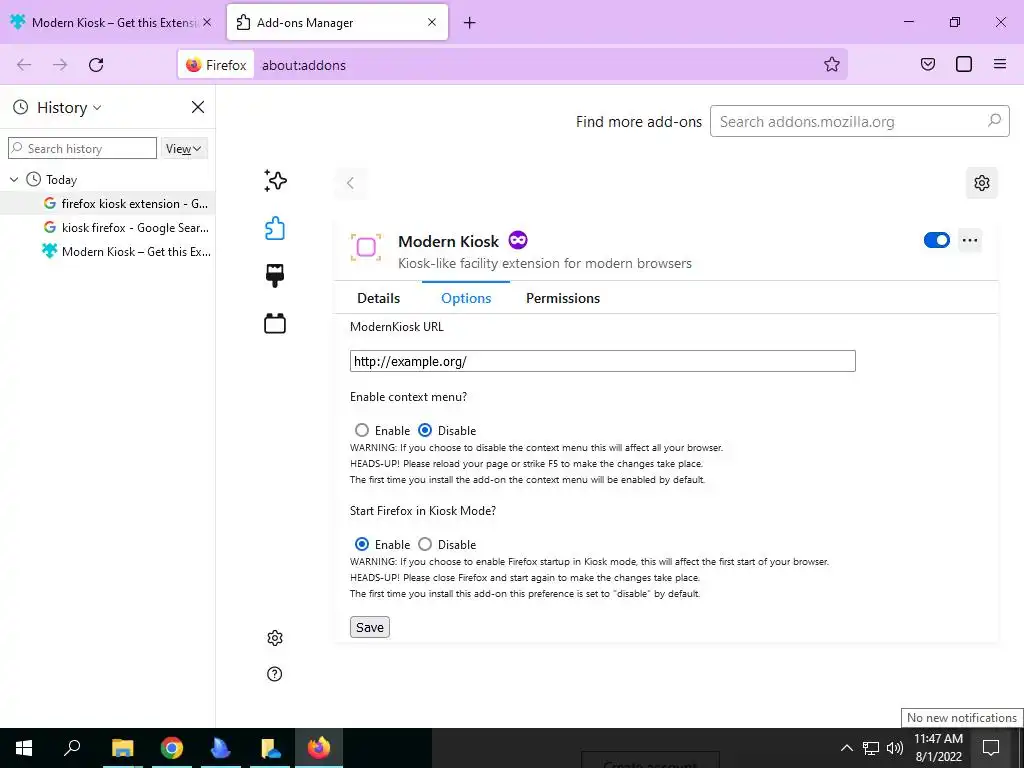Open the add-ons tools gear menu
This screenshot has height=768, width=1024.
982,183
